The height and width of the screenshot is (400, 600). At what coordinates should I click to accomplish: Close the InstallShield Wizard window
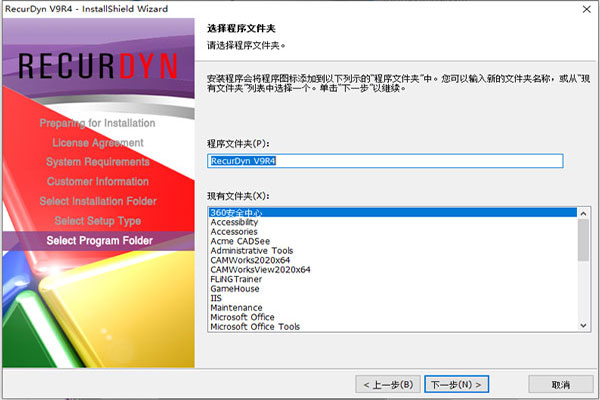(587, 9)
